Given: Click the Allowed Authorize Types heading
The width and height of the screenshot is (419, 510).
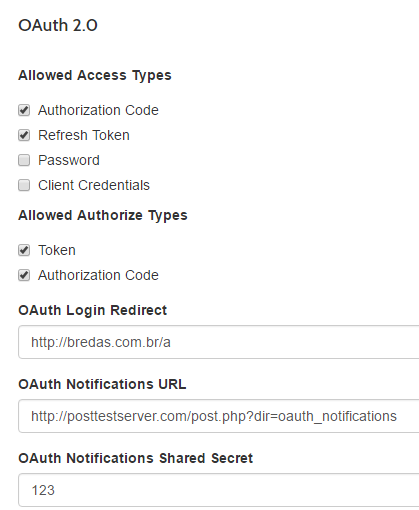Looking at the screenshot, I should tap(103, 215).
